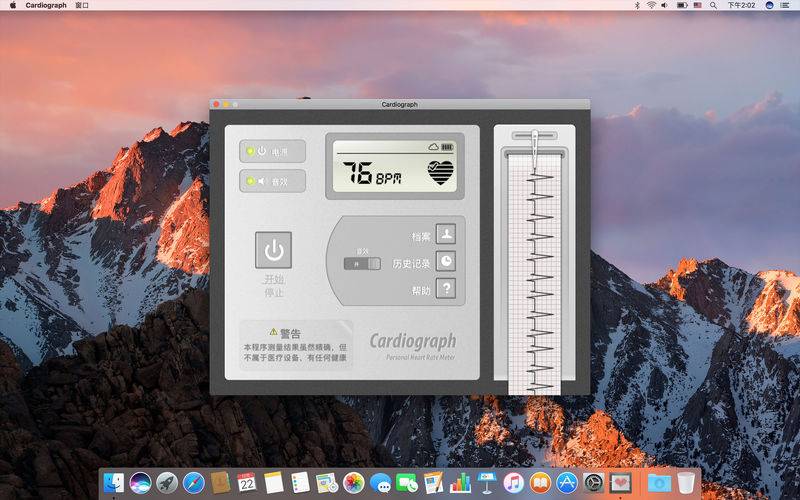Open the volume control in menu bar
800x500 pixels.
[664, 5]
